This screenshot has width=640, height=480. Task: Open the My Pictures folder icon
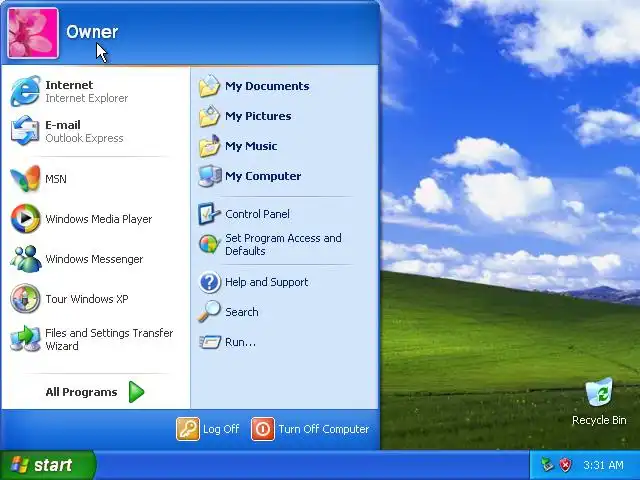click(x=209, y=116)
